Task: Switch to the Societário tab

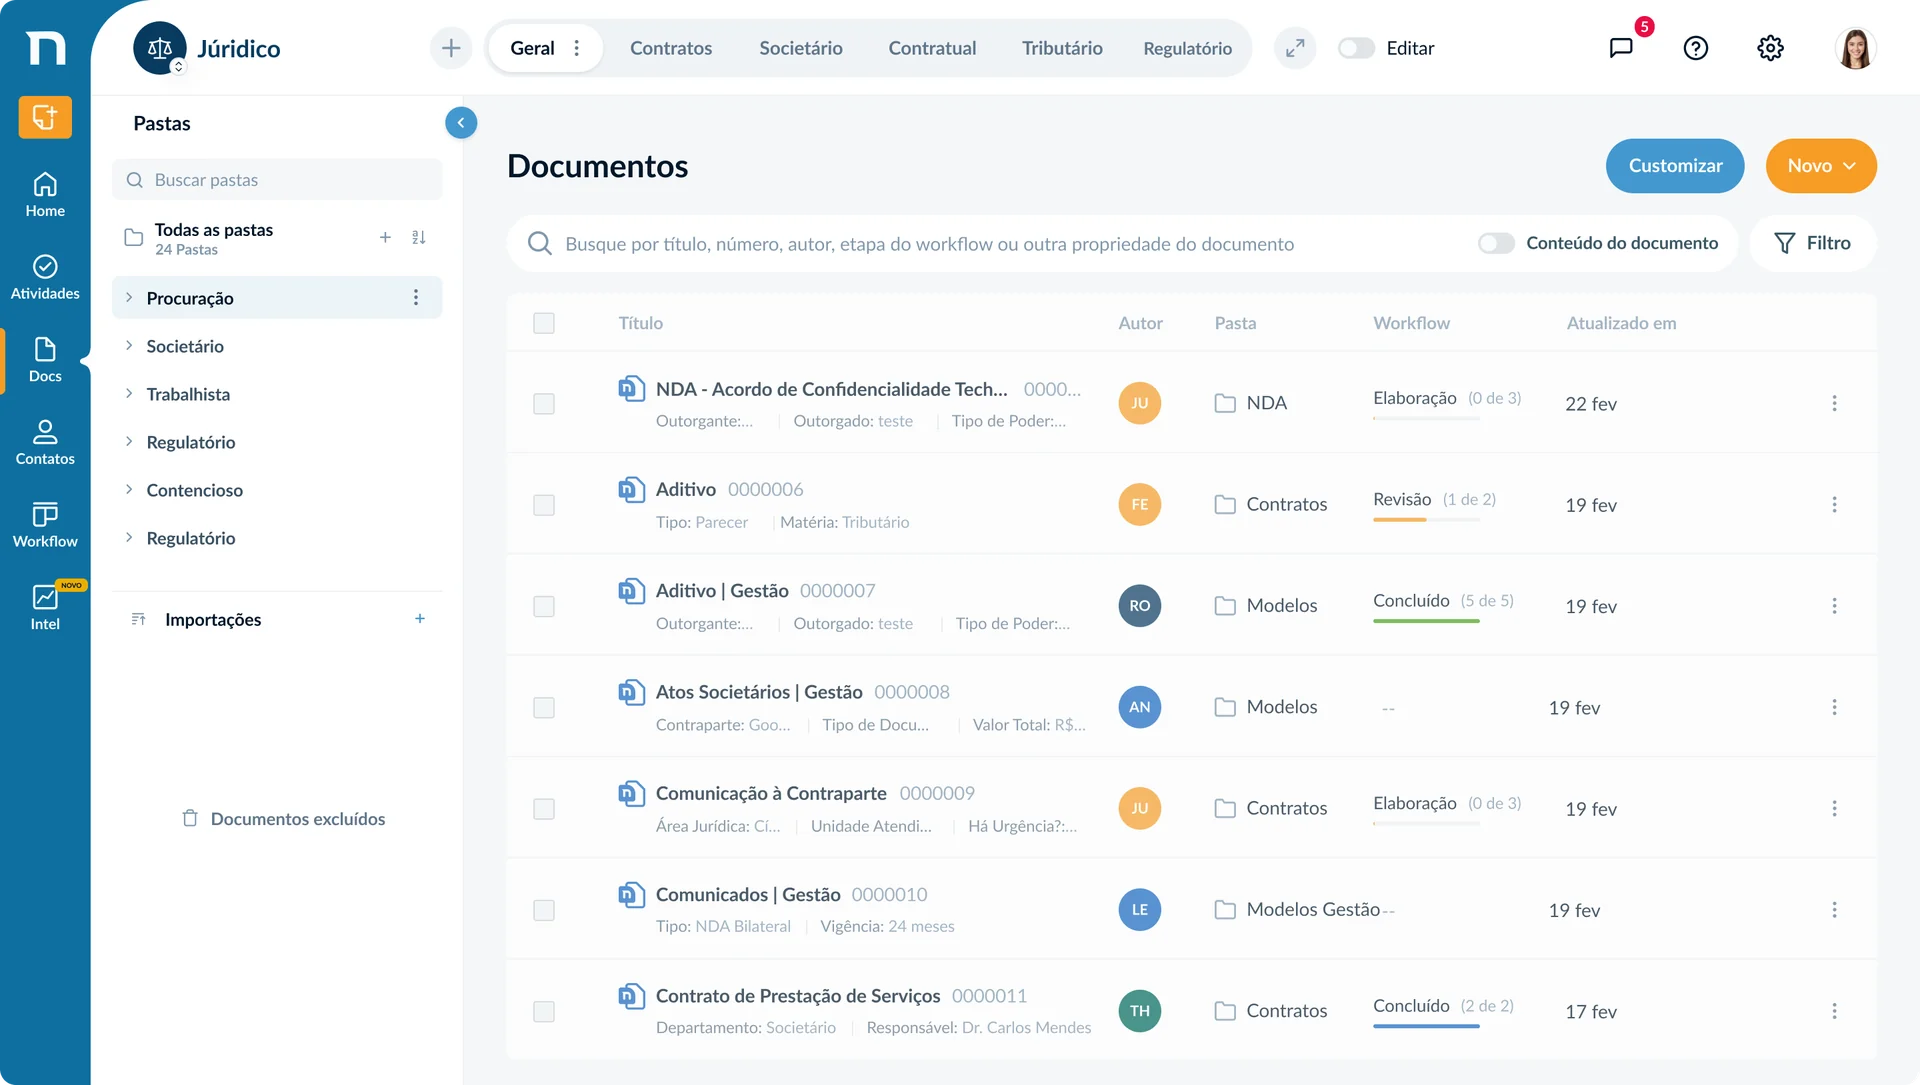Action: tap(800, 48)
